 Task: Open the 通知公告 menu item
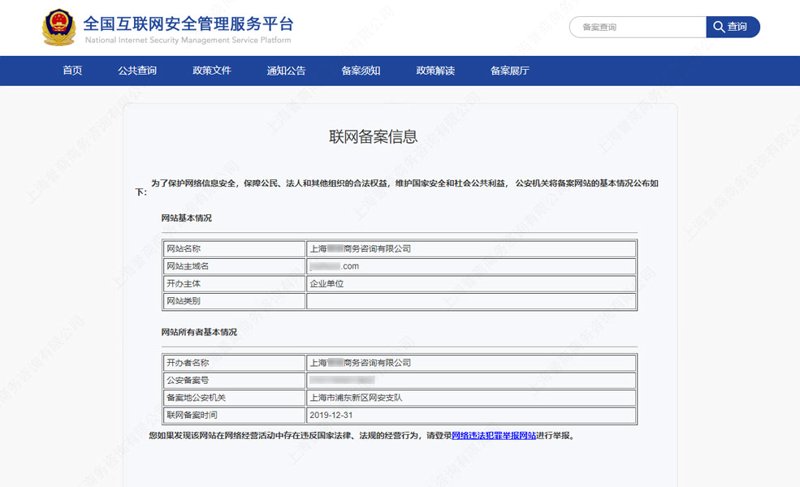tap(286, 70)
